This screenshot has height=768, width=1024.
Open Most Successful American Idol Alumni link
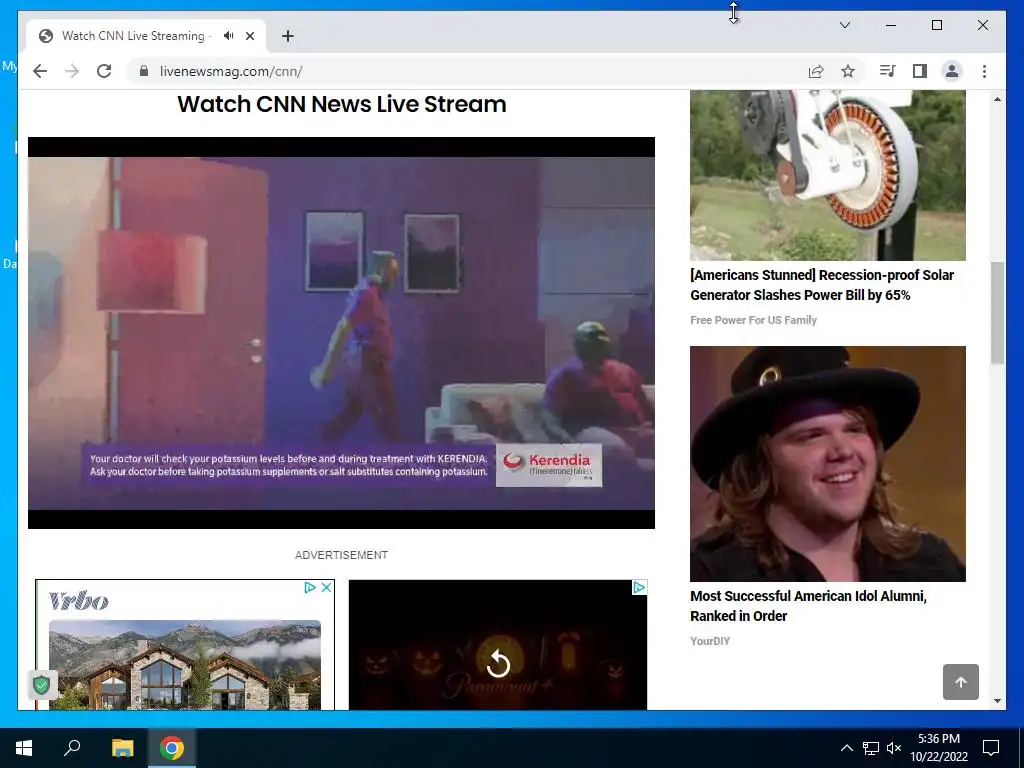click(808, 606)
